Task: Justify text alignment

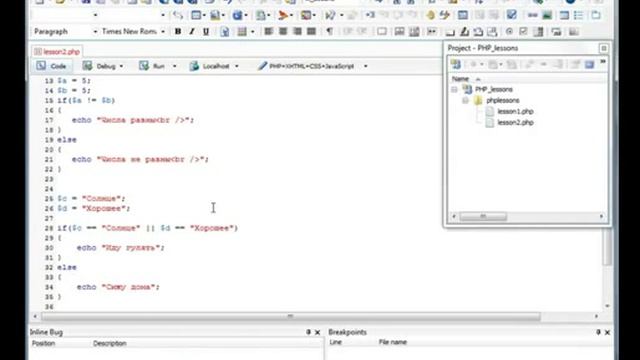Action: pos(311,31)
